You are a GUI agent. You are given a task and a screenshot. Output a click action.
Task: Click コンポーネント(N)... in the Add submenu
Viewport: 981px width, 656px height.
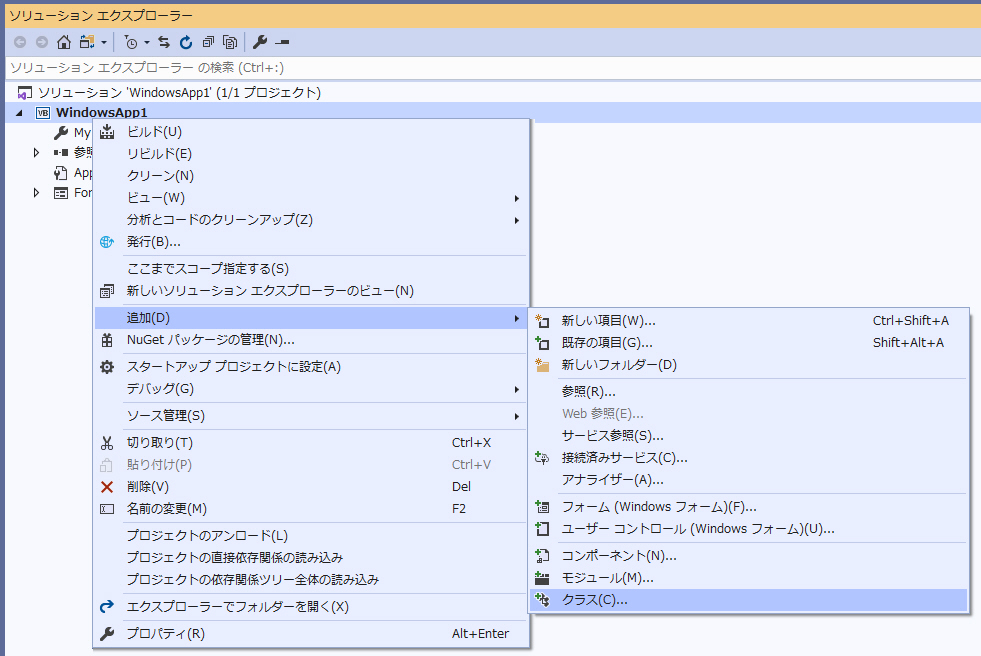pyautogui.click(x=748, y=556)
